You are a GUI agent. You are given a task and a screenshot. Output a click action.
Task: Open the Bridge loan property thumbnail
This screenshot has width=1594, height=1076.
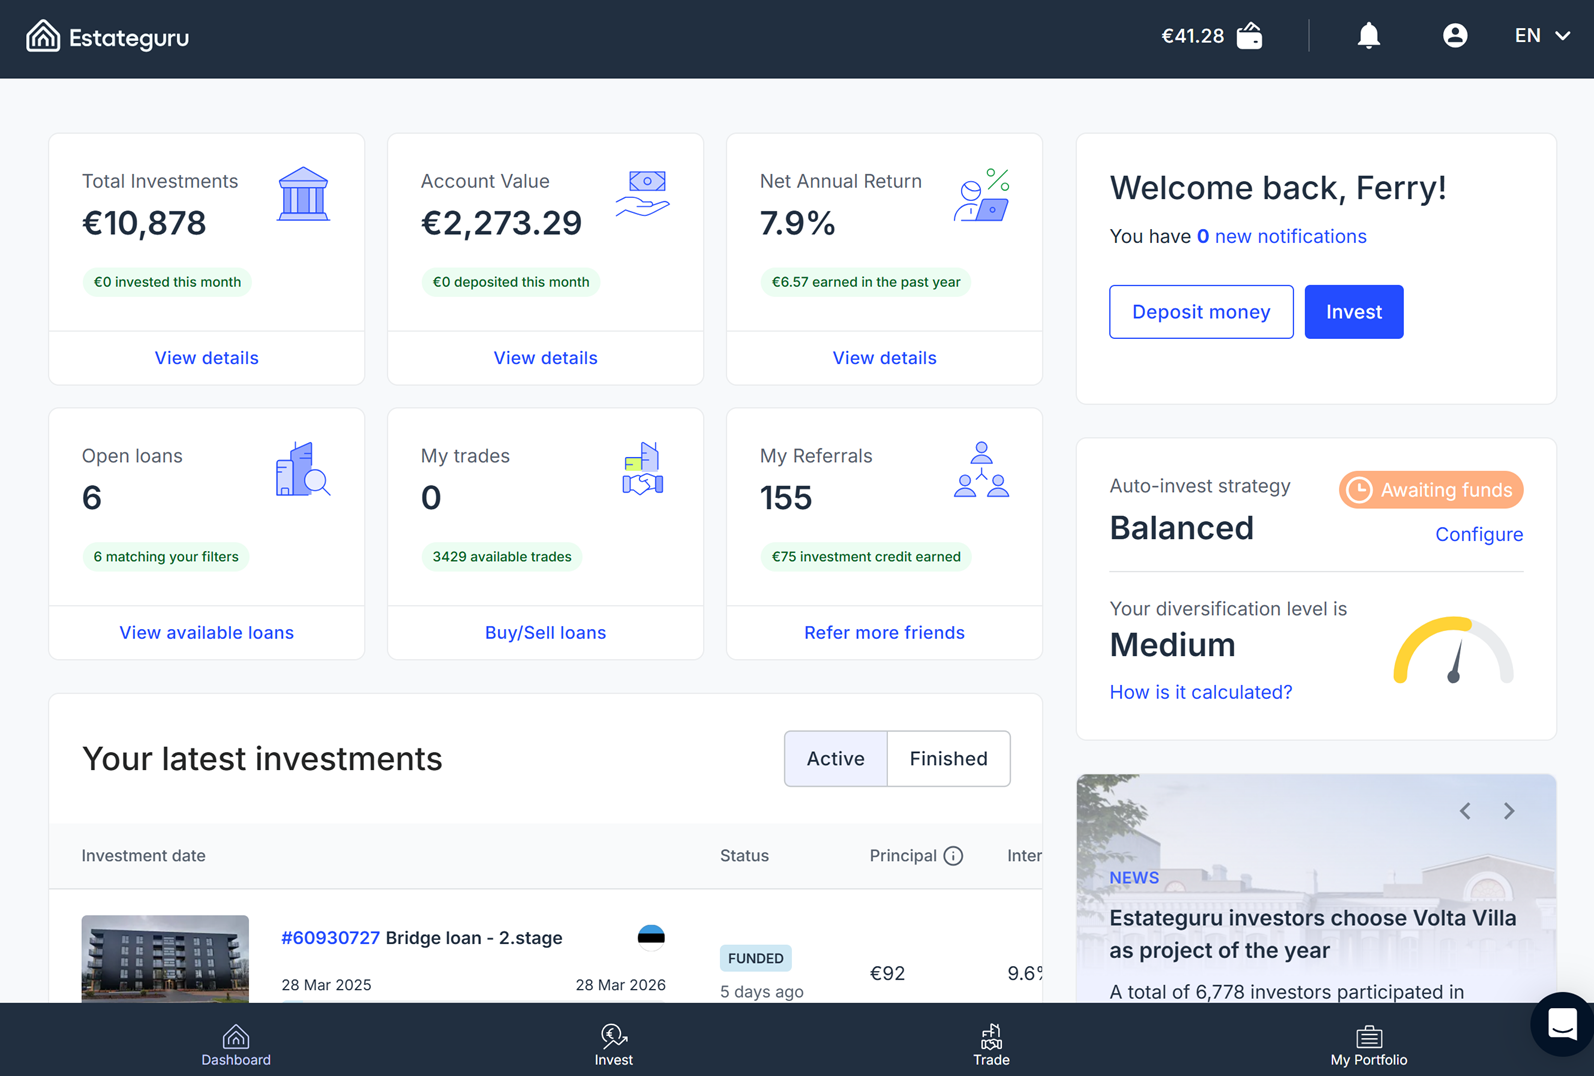click(165, 958)
